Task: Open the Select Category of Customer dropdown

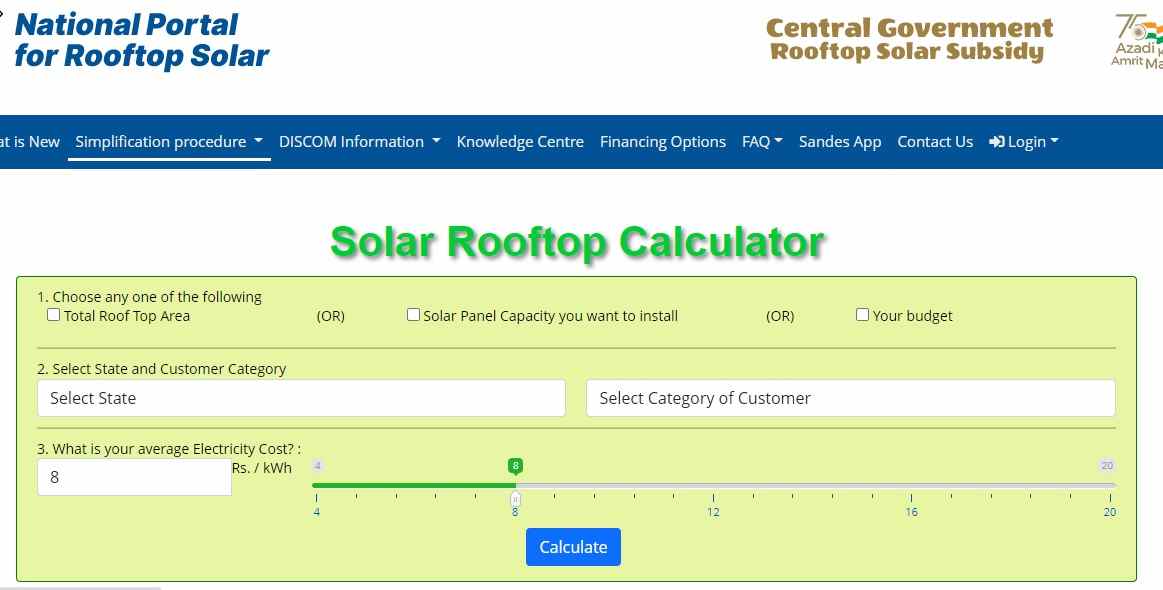Action: [x=850, y=397]
